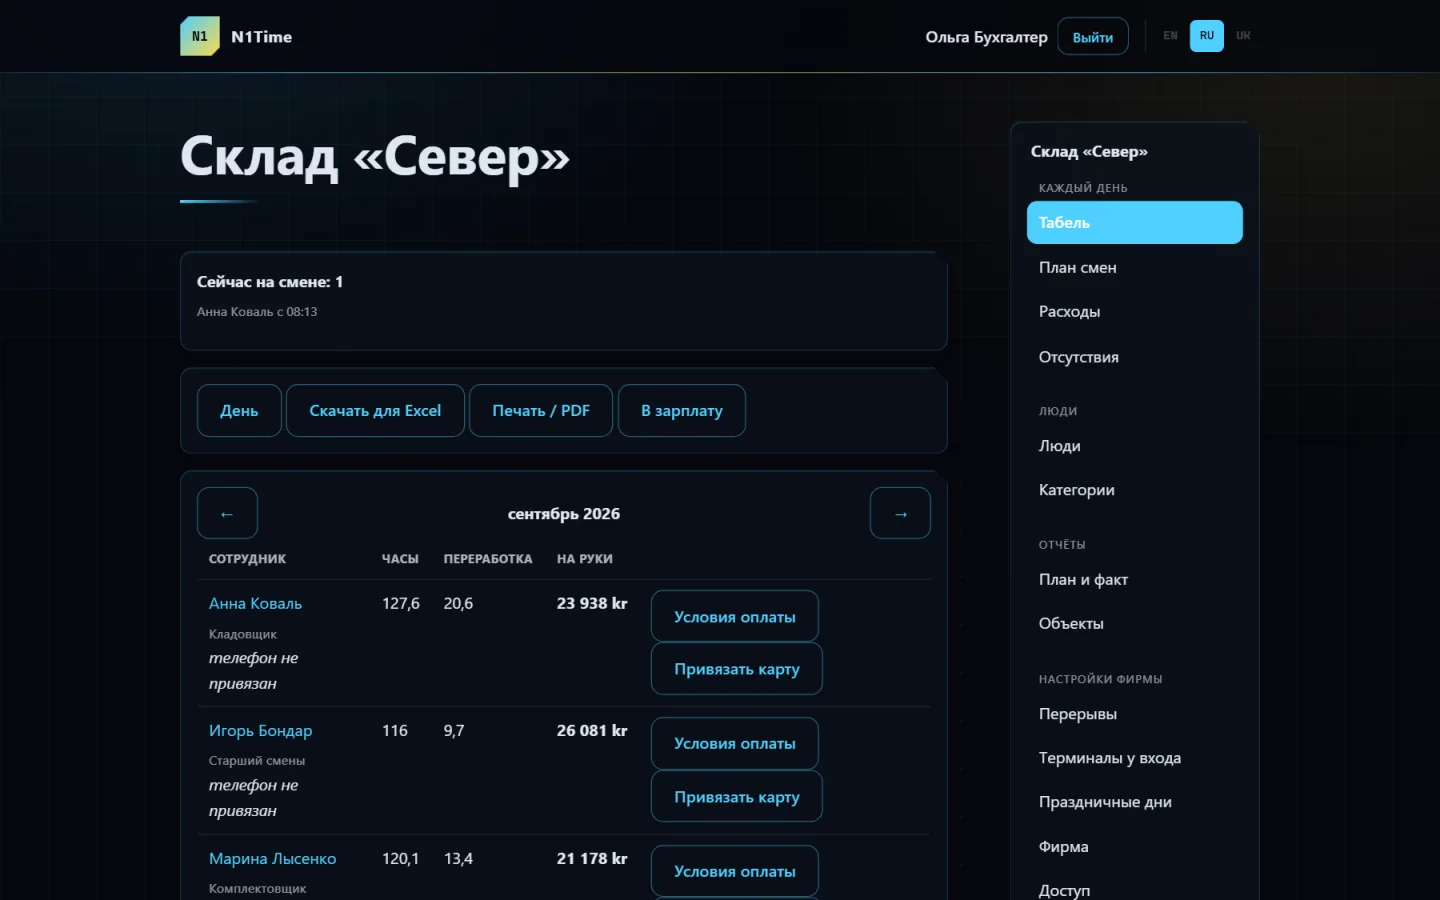Viewport: 1440px width, 900px height.
Task: Click Анна Коваль с 08:13 text
Action: [x=257, y=312]
